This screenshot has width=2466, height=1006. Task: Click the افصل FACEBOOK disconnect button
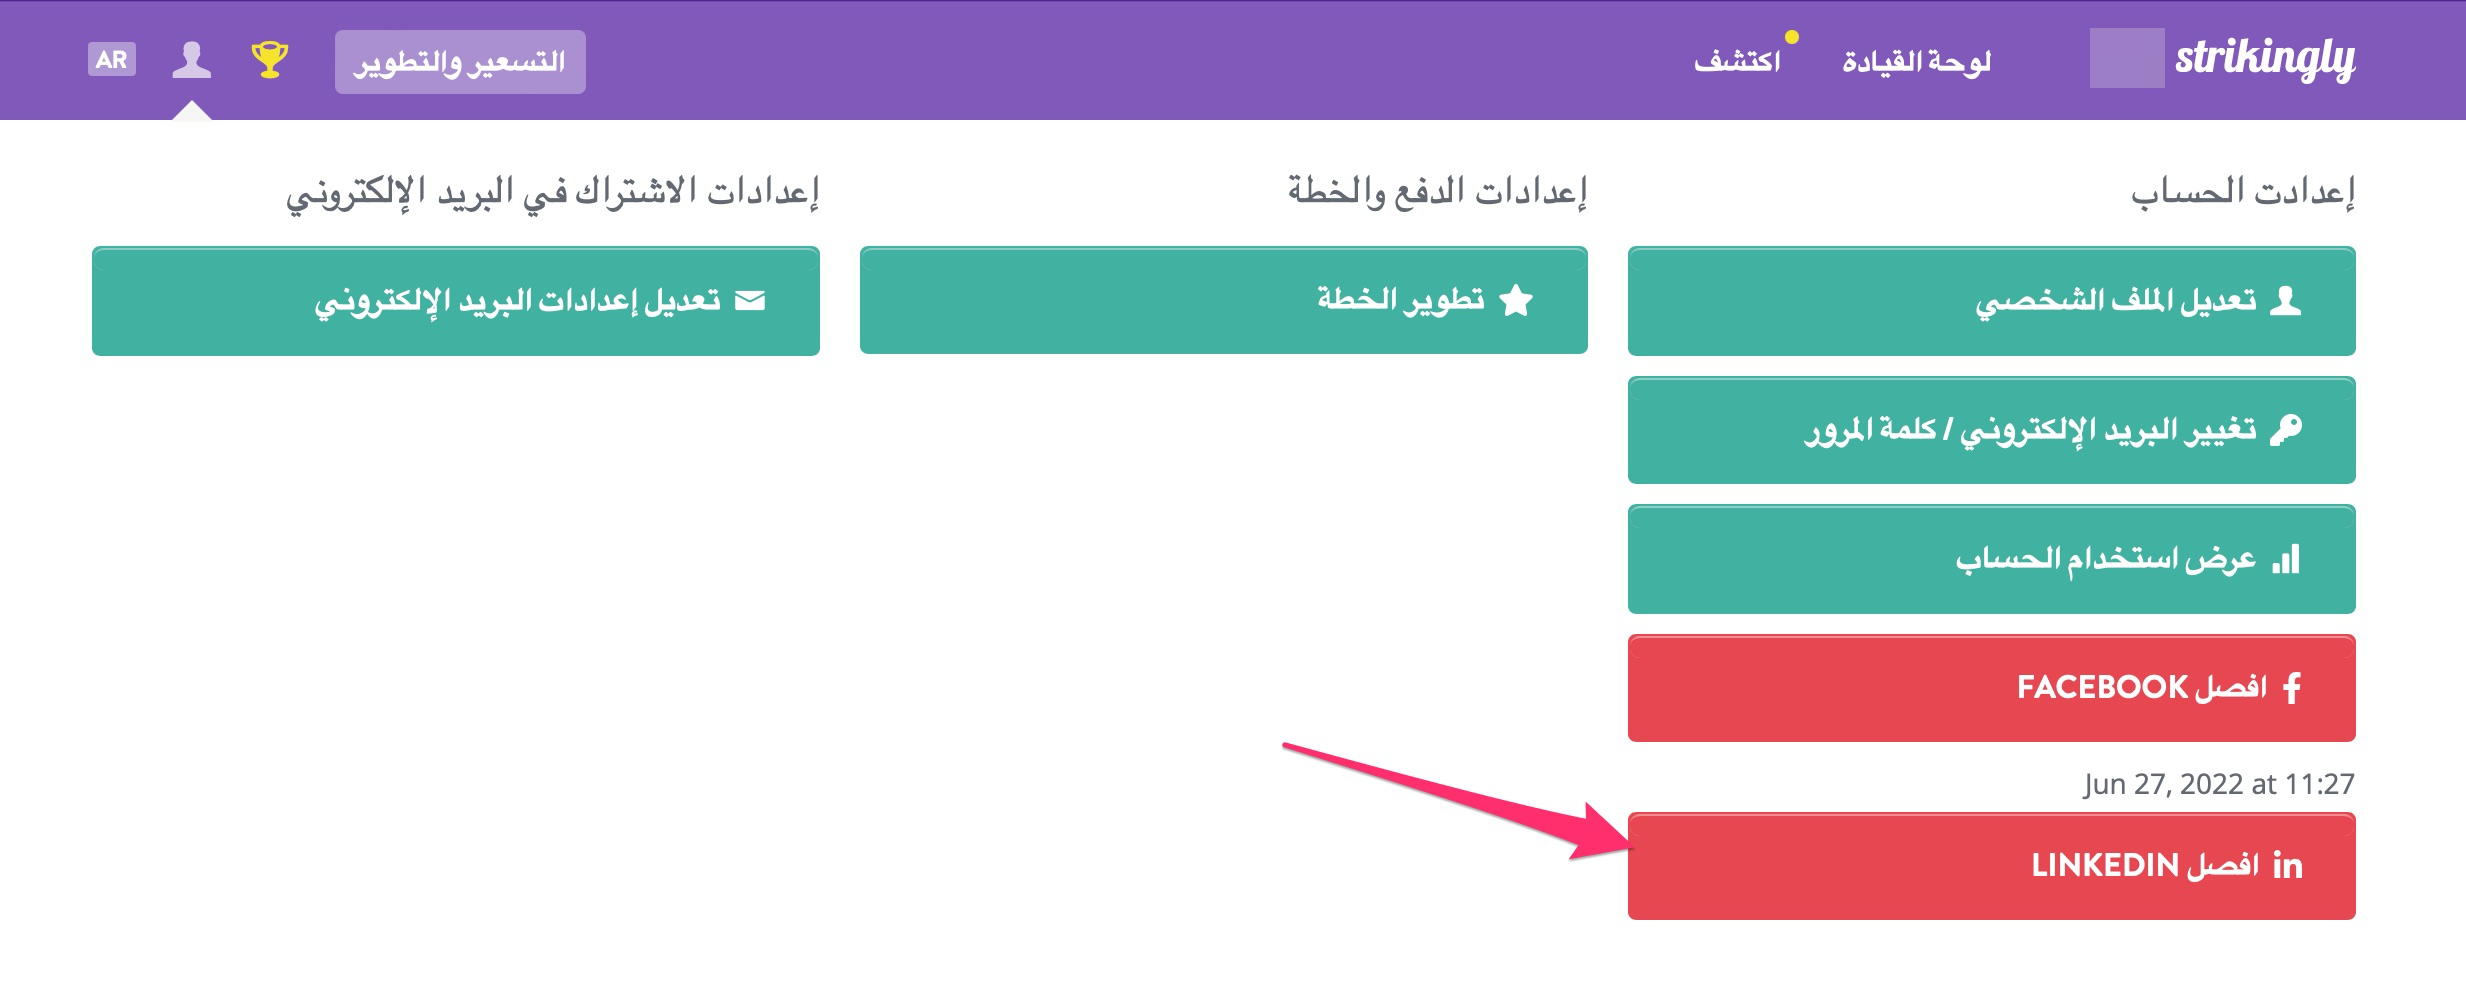pos(1991,688)
